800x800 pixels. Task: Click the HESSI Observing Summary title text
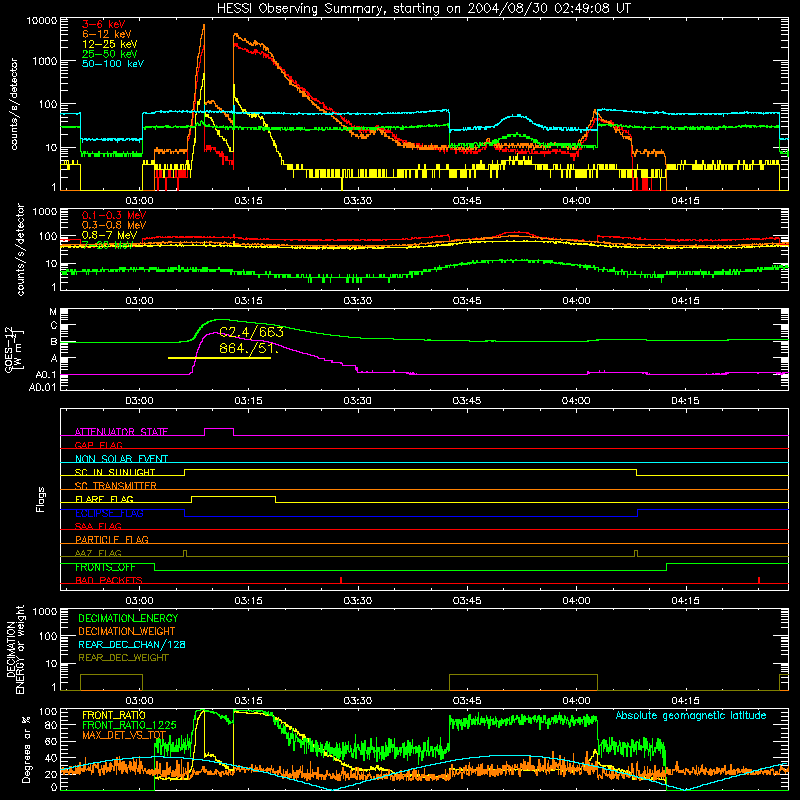[423, 9]
